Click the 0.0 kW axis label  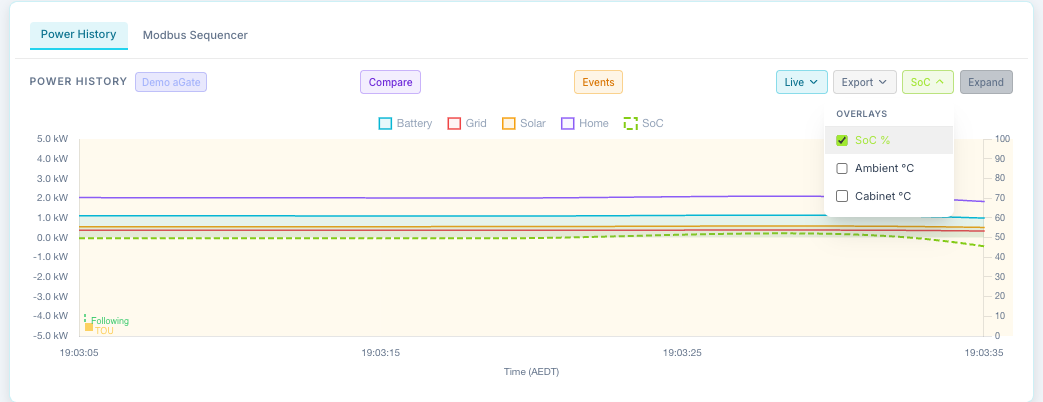tap(53, 238)
